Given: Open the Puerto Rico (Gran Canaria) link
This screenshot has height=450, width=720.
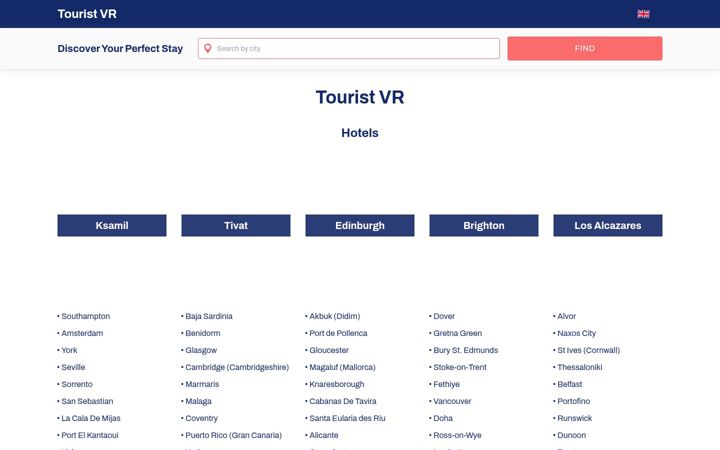Looking at the screenshot, I should pos(234,435).
